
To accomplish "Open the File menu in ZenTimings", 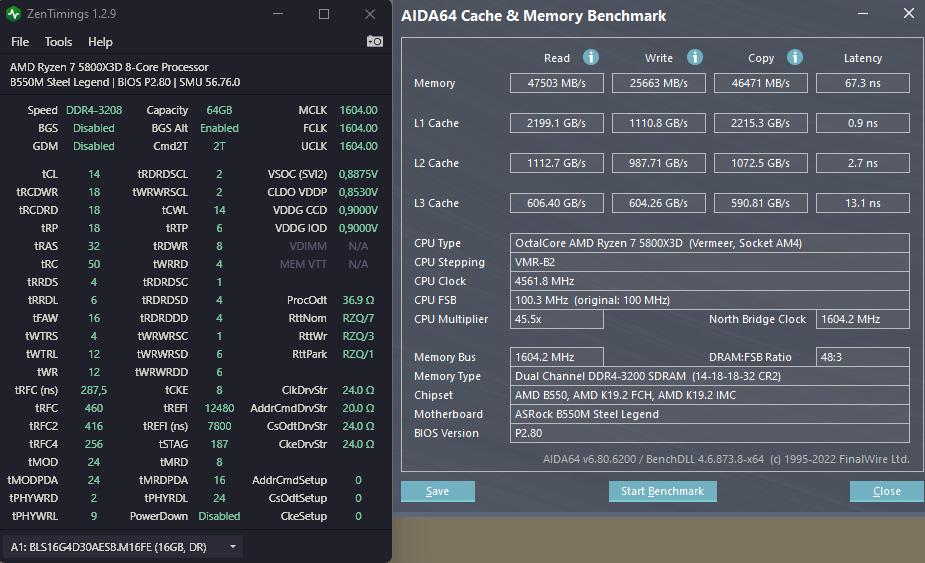I will [x=19, y=42].
